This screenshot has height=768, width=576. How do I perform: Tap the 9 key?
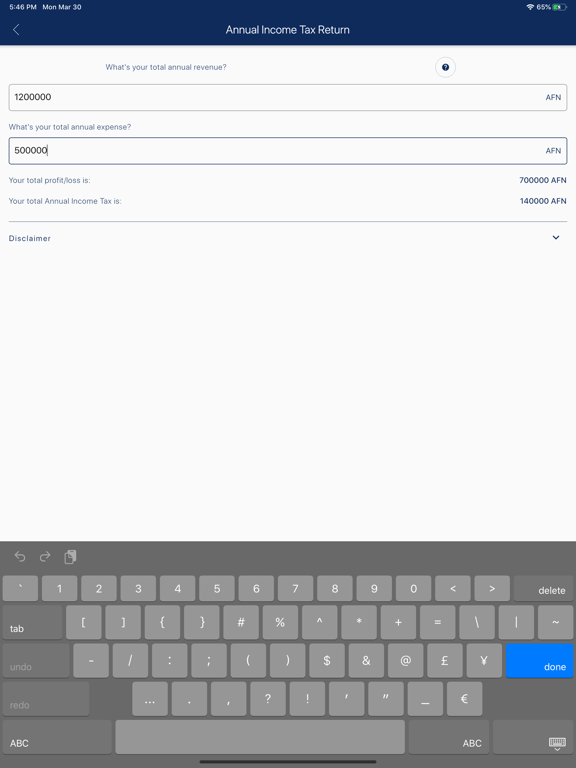click(374, 588)
